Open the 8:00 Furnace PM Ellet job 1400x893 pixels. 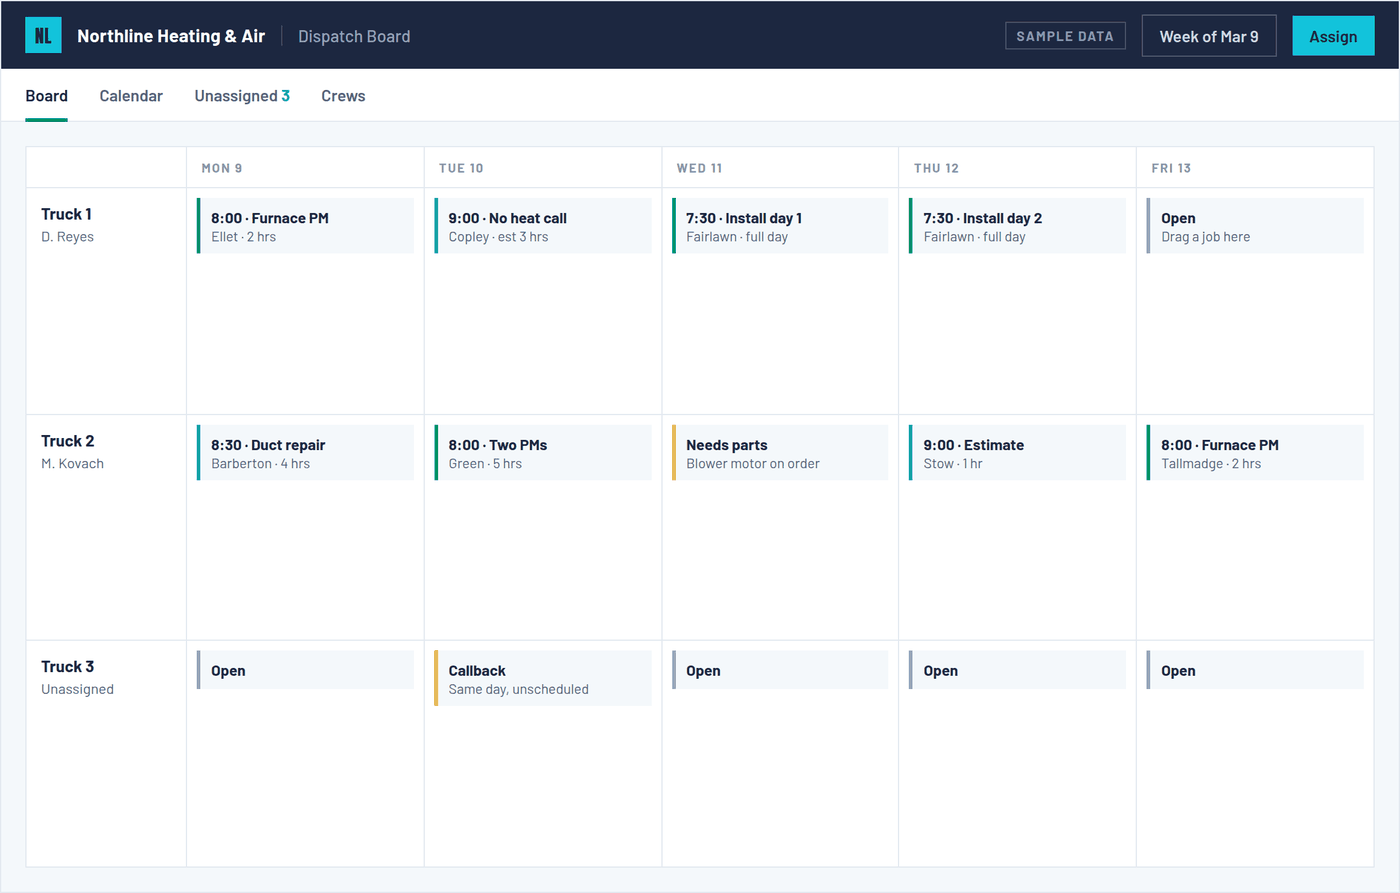pyautogui.click(x=305, y=226)
